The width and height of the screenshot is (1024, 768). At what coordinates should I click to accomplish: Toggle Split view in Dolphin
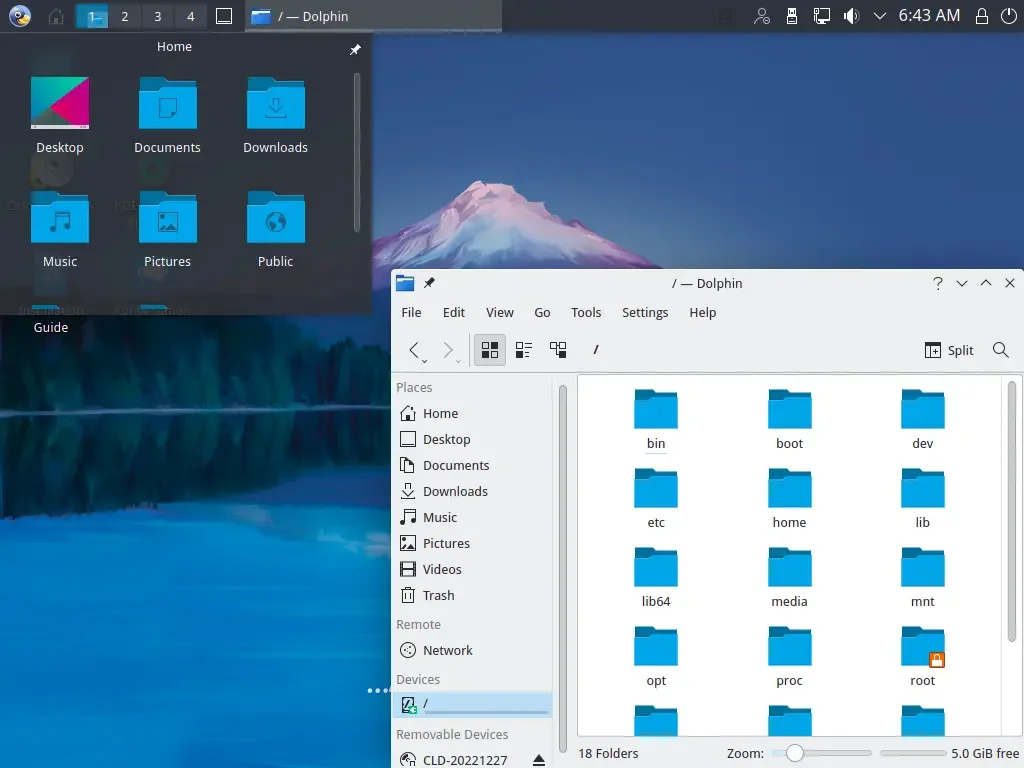pos(949,350)
